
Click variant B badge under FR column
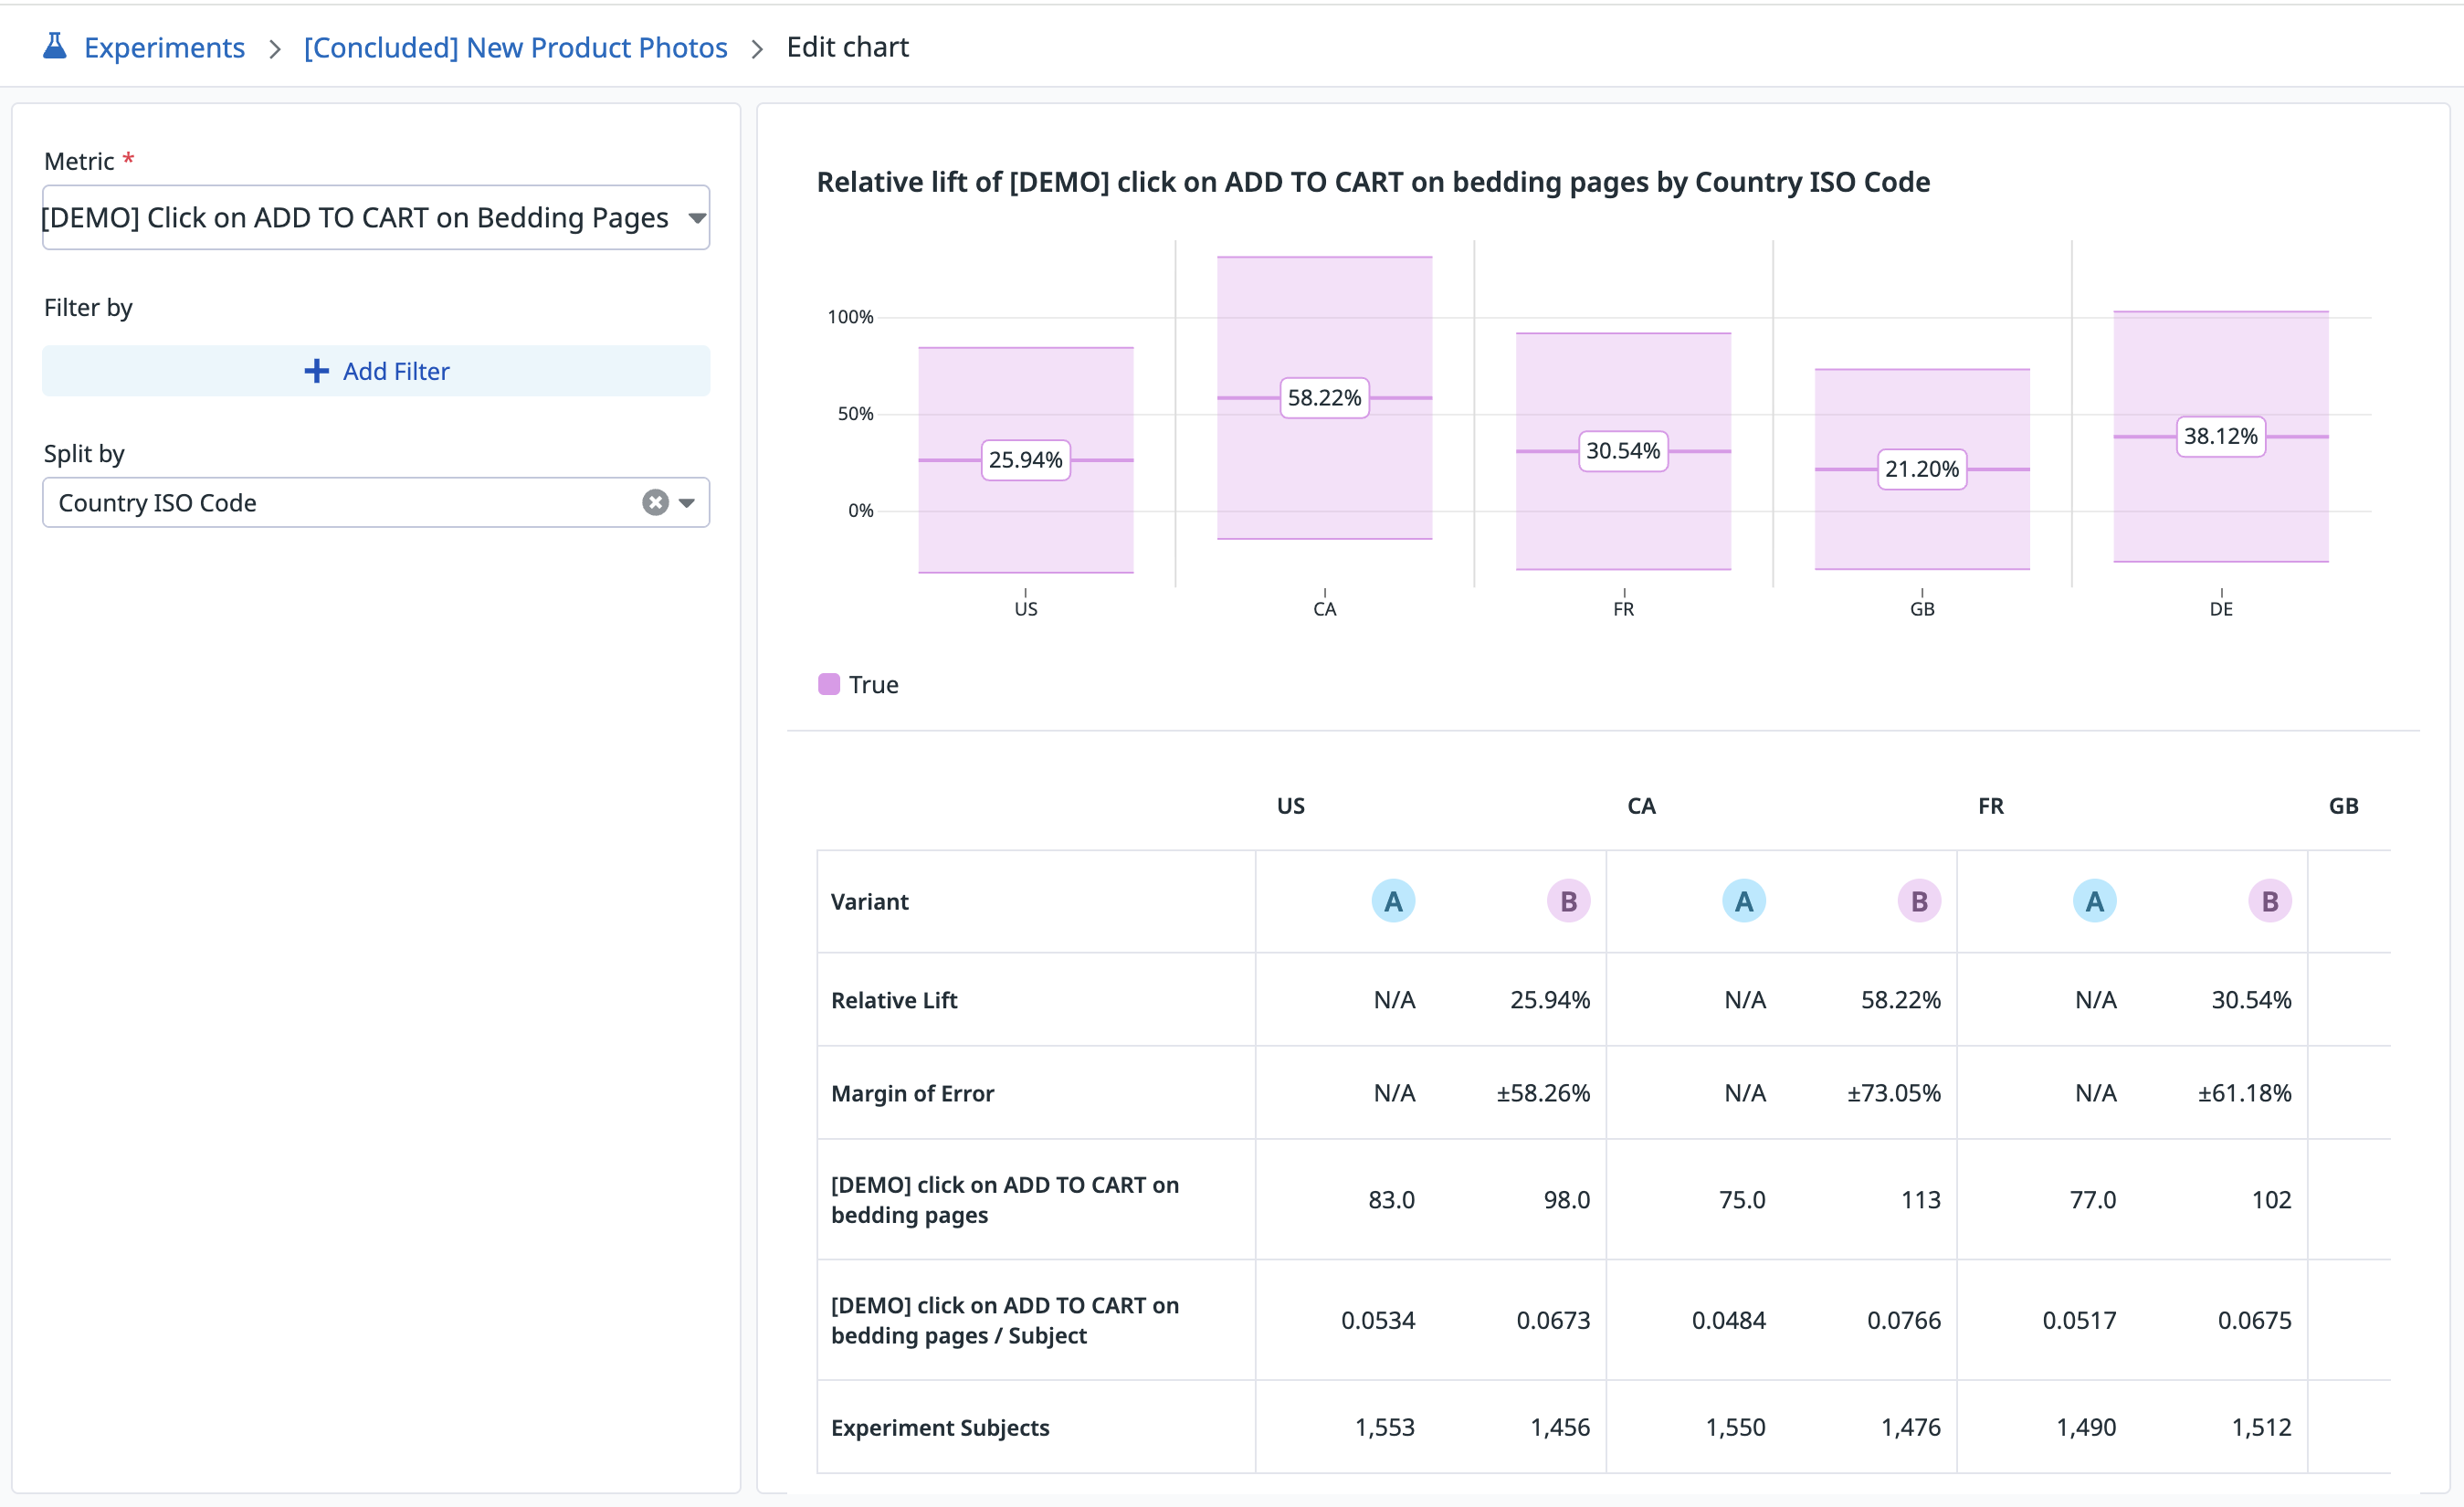[x=2269, y=901]
